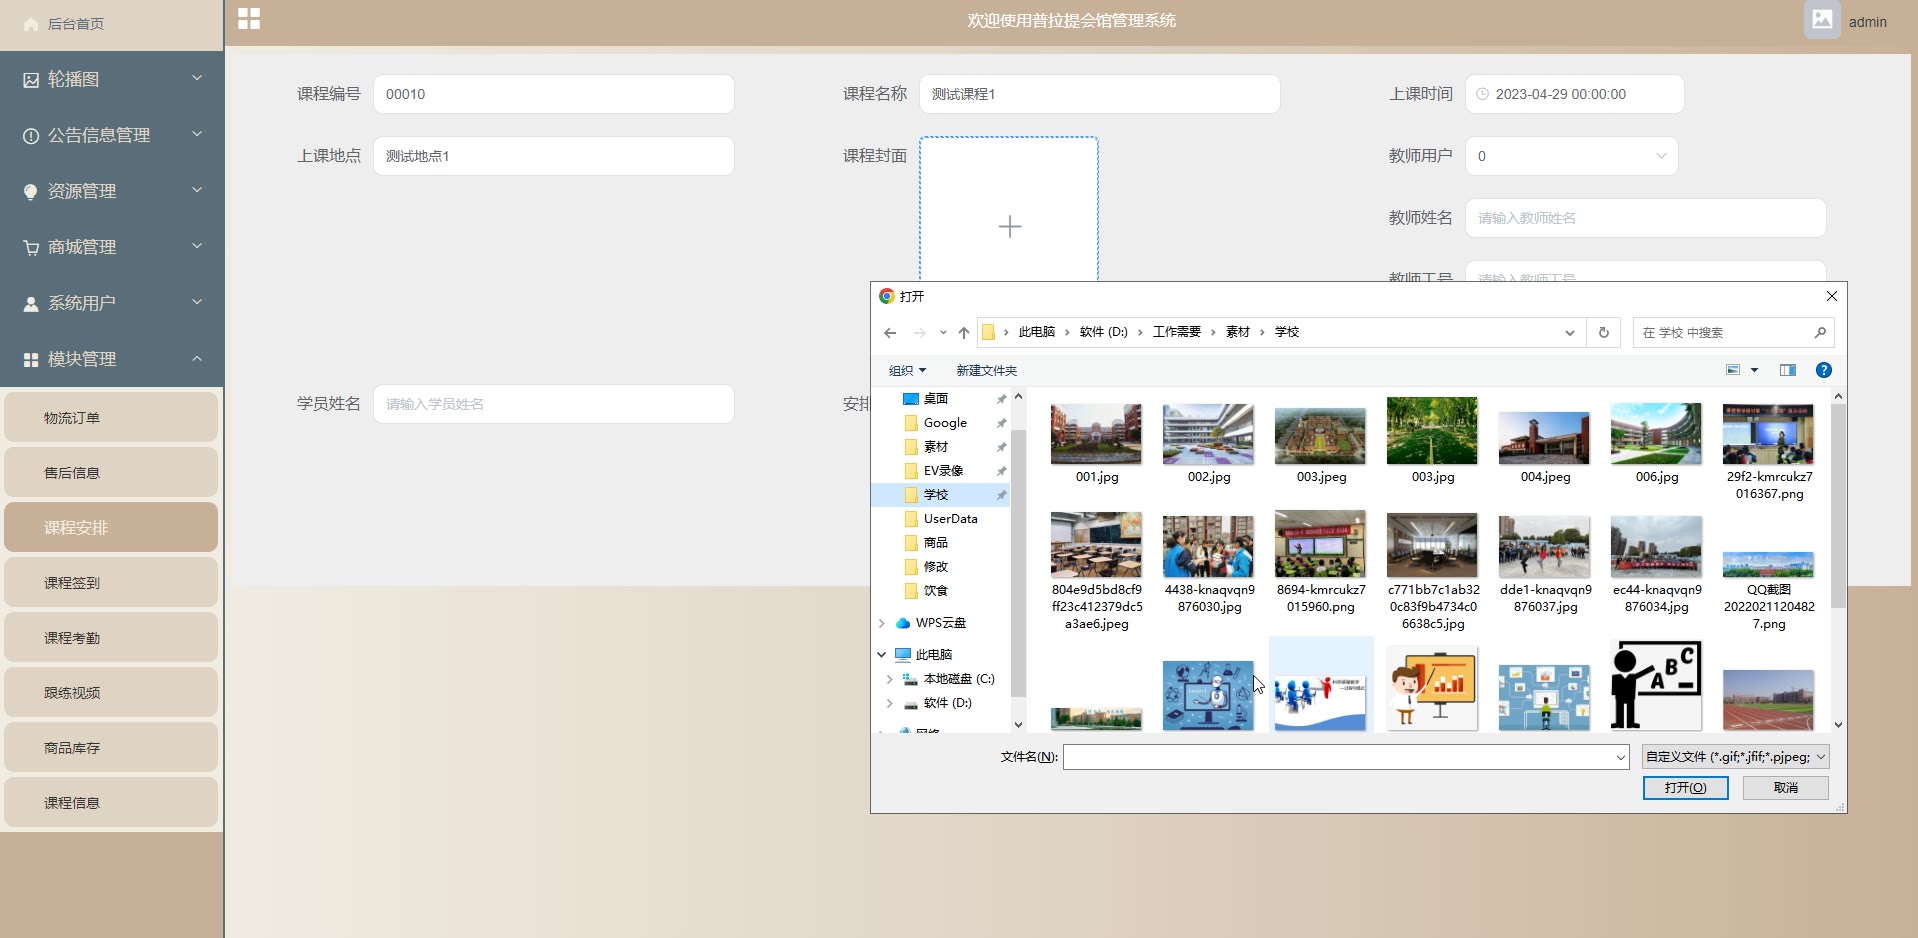
Task: Open the 课程签到 menu item
Action: click(x=111, y=583)
